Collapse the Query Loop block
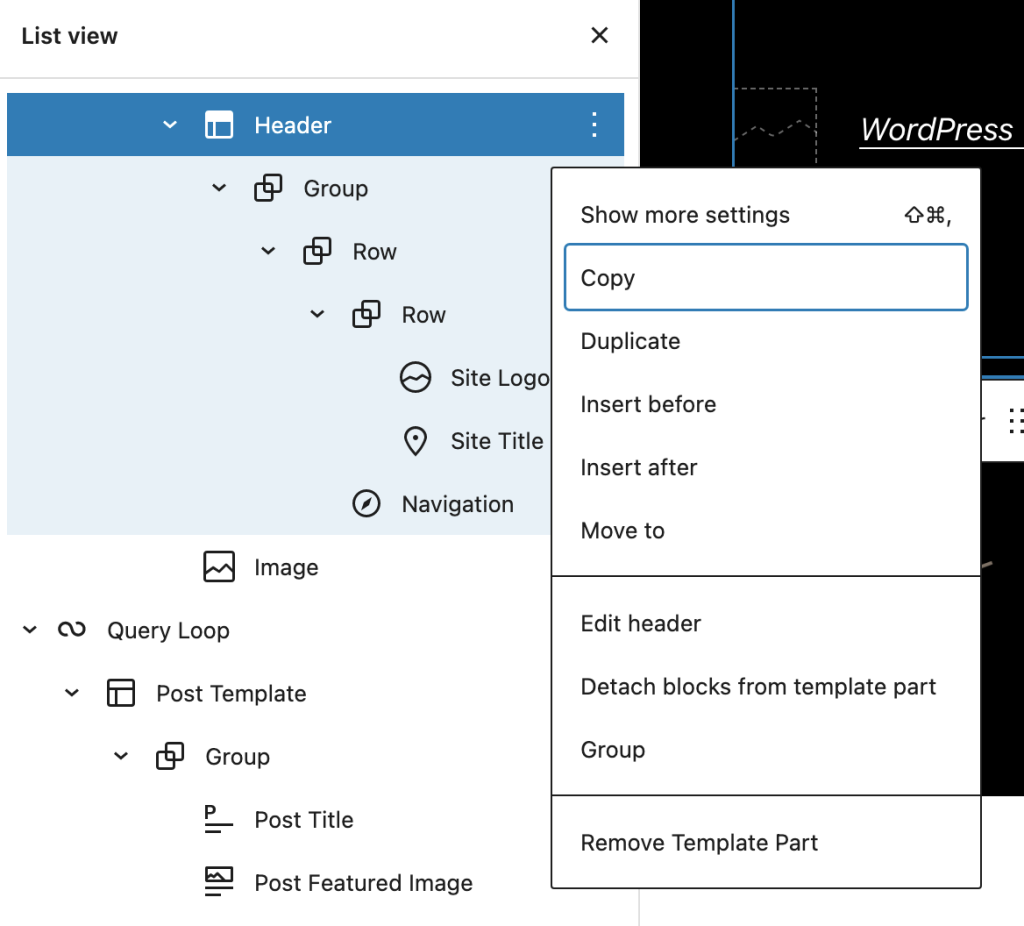Screen dimensions: 1024x926 pos(30,630)
